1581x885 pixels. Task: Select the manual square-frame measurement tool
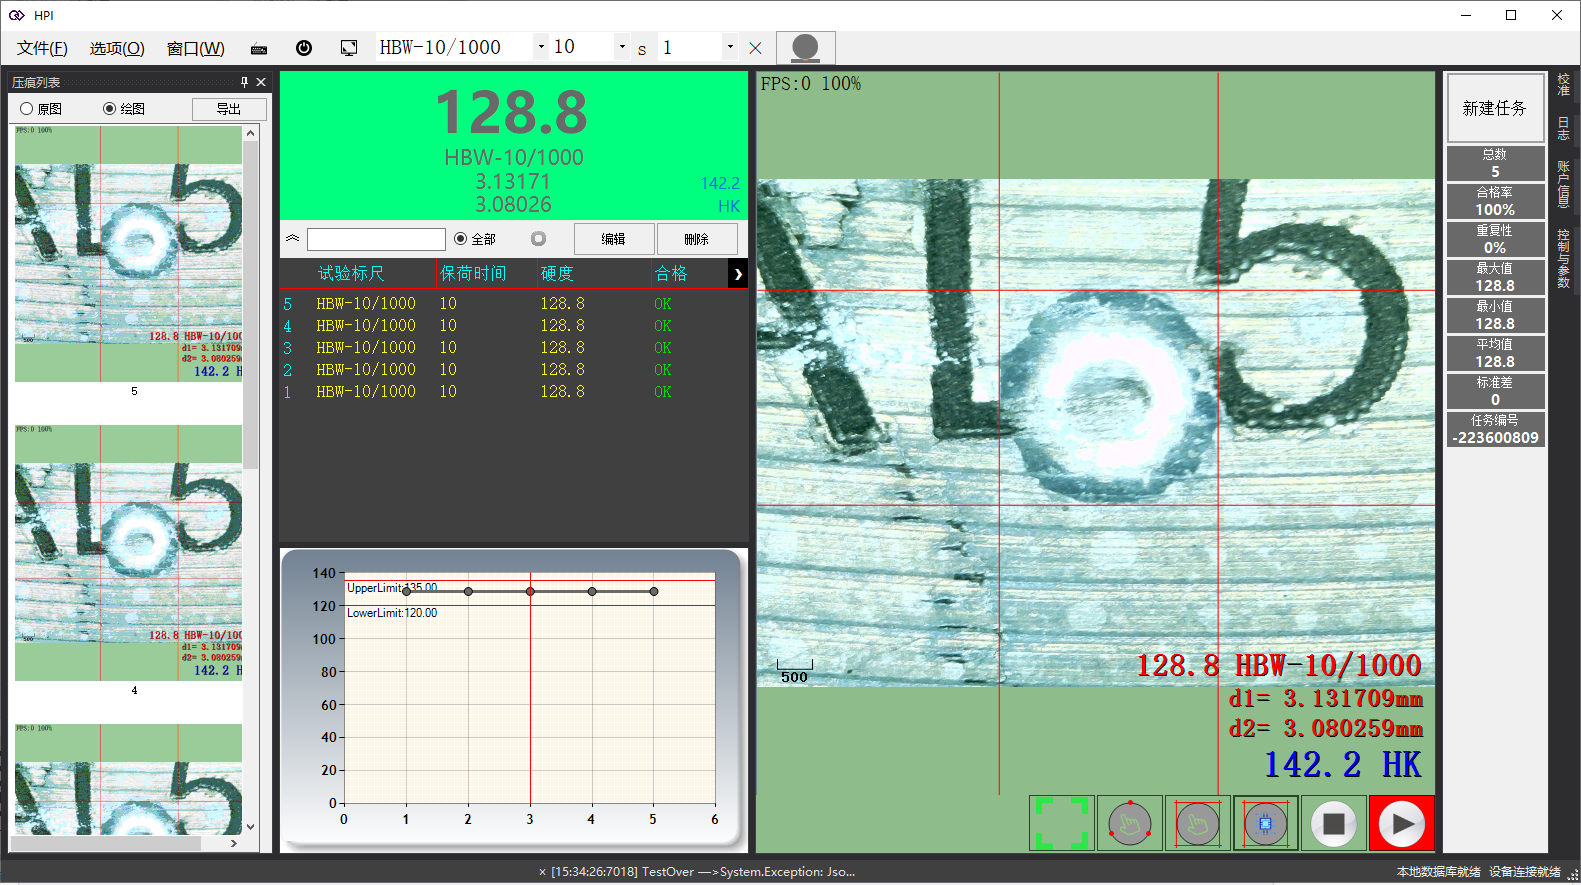[1198, 823]
